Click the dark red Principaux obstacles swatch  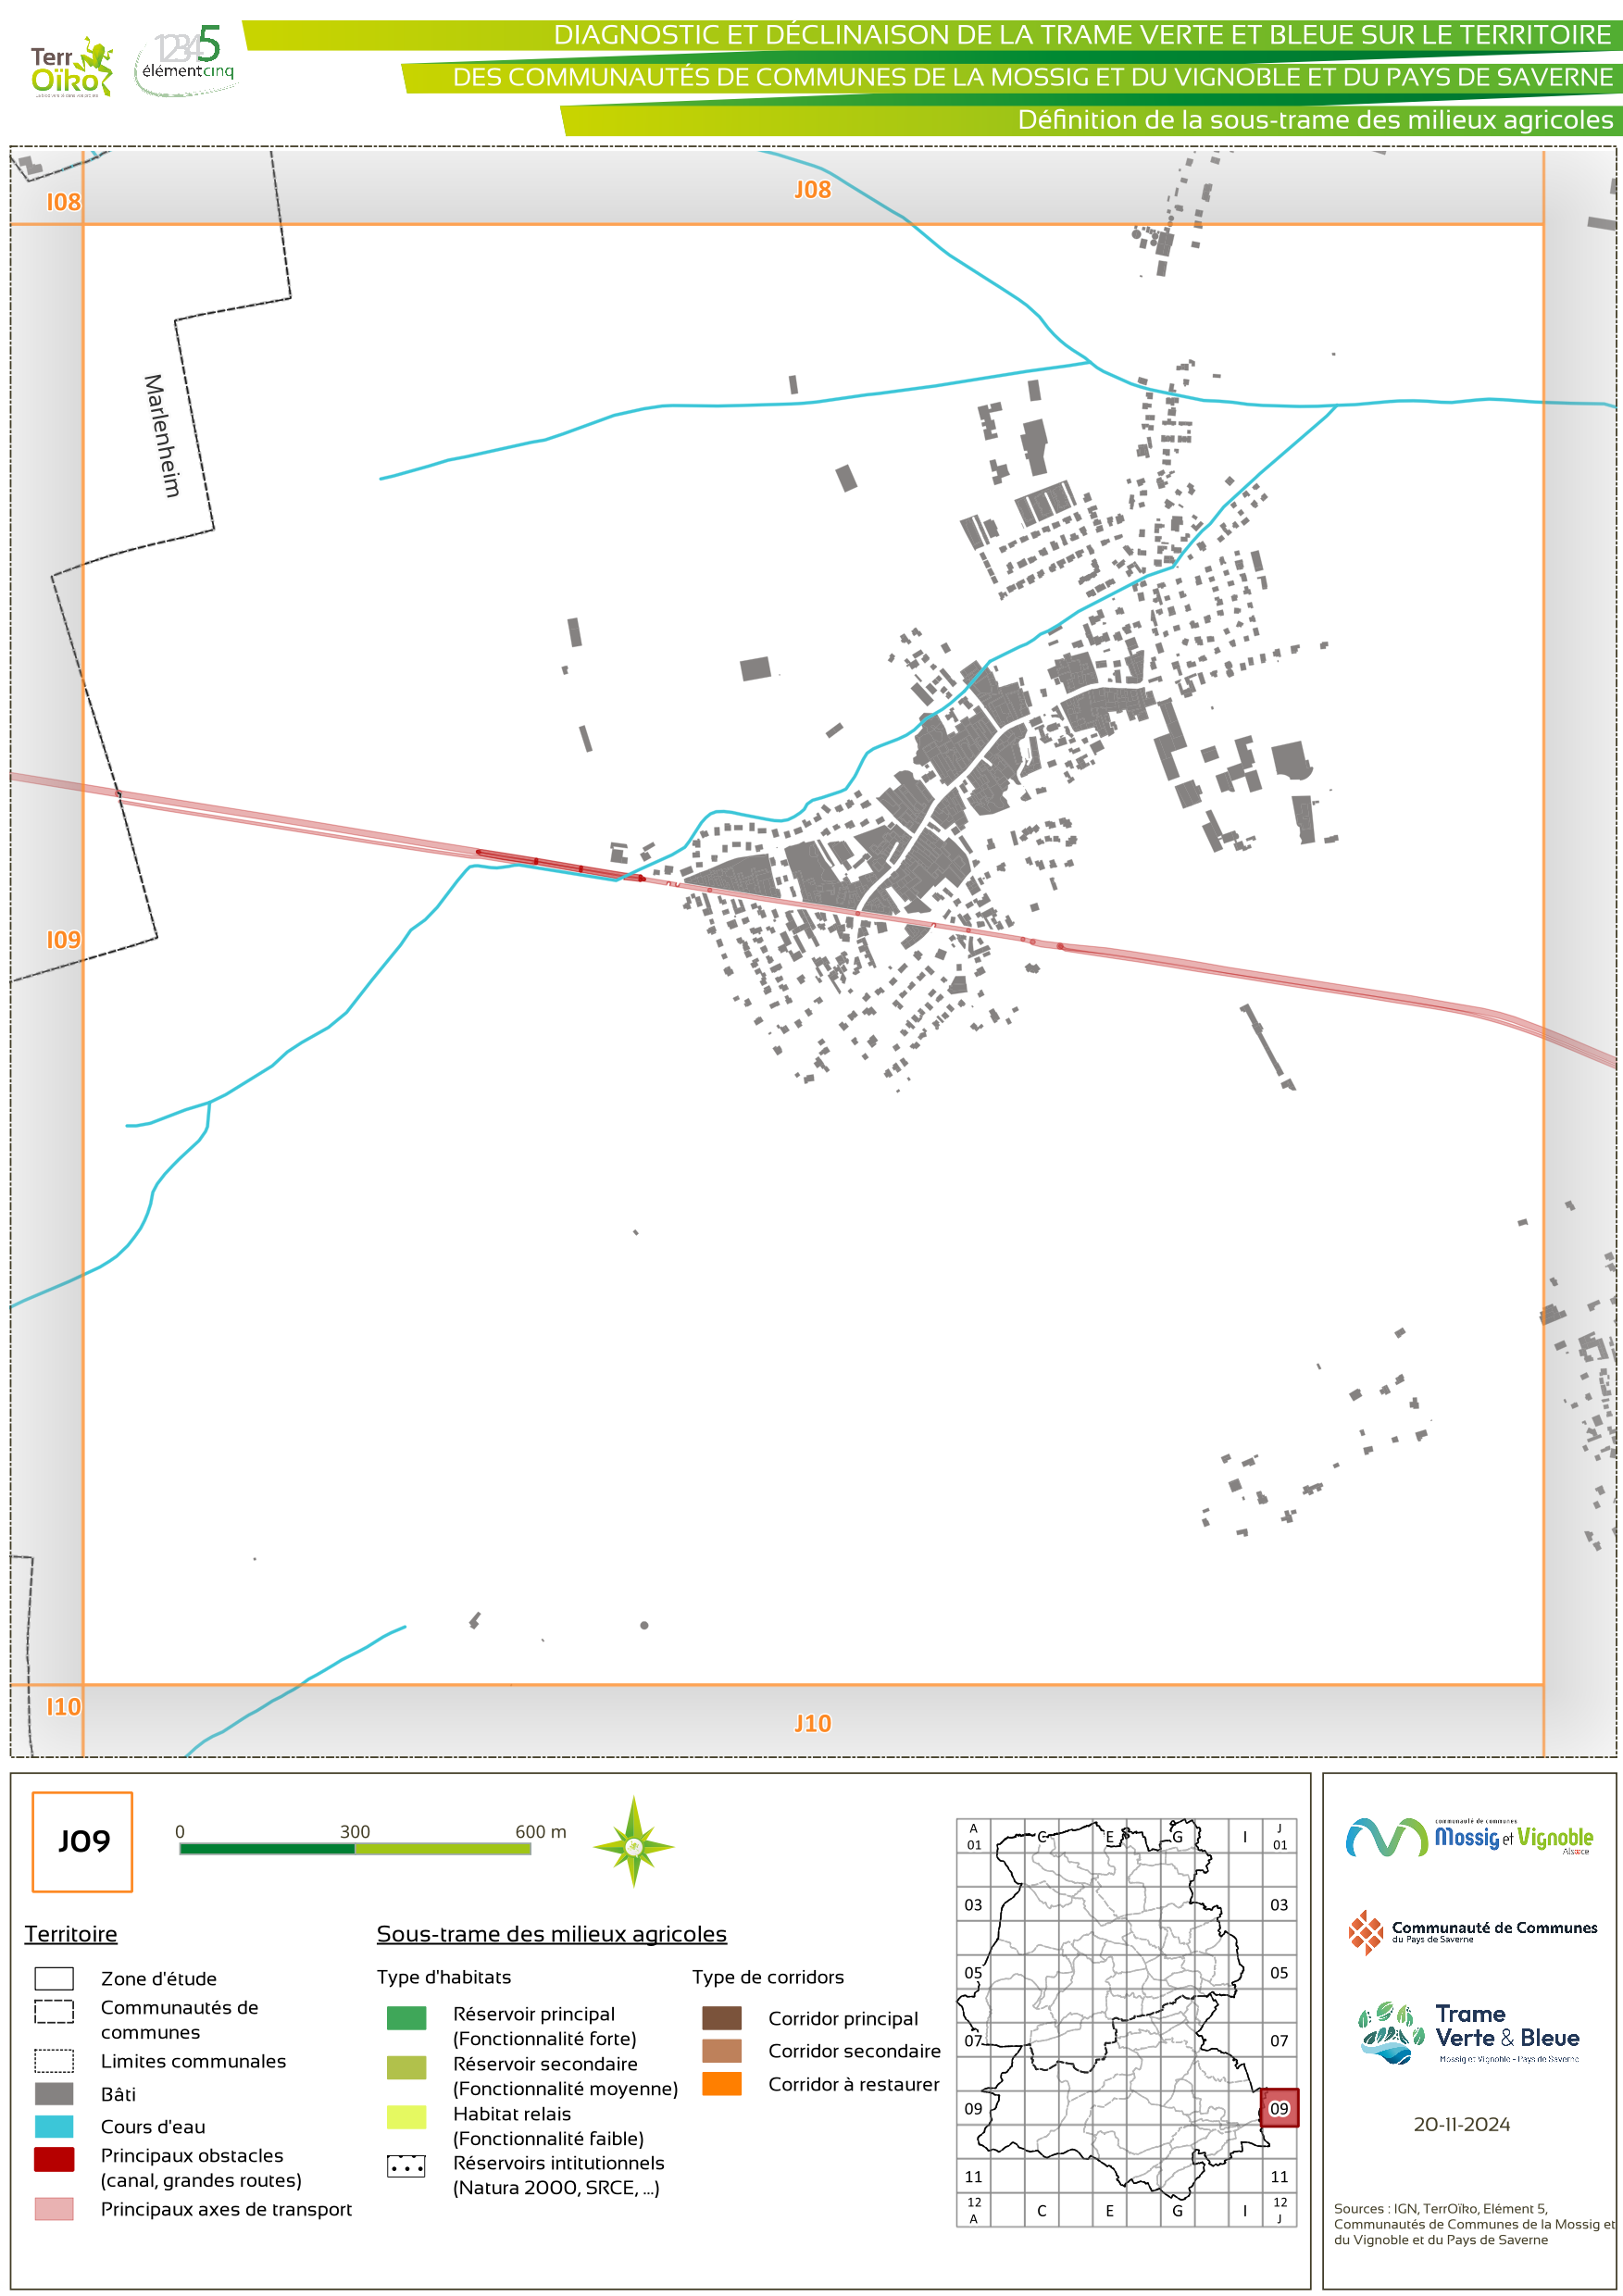(54, 2160)
